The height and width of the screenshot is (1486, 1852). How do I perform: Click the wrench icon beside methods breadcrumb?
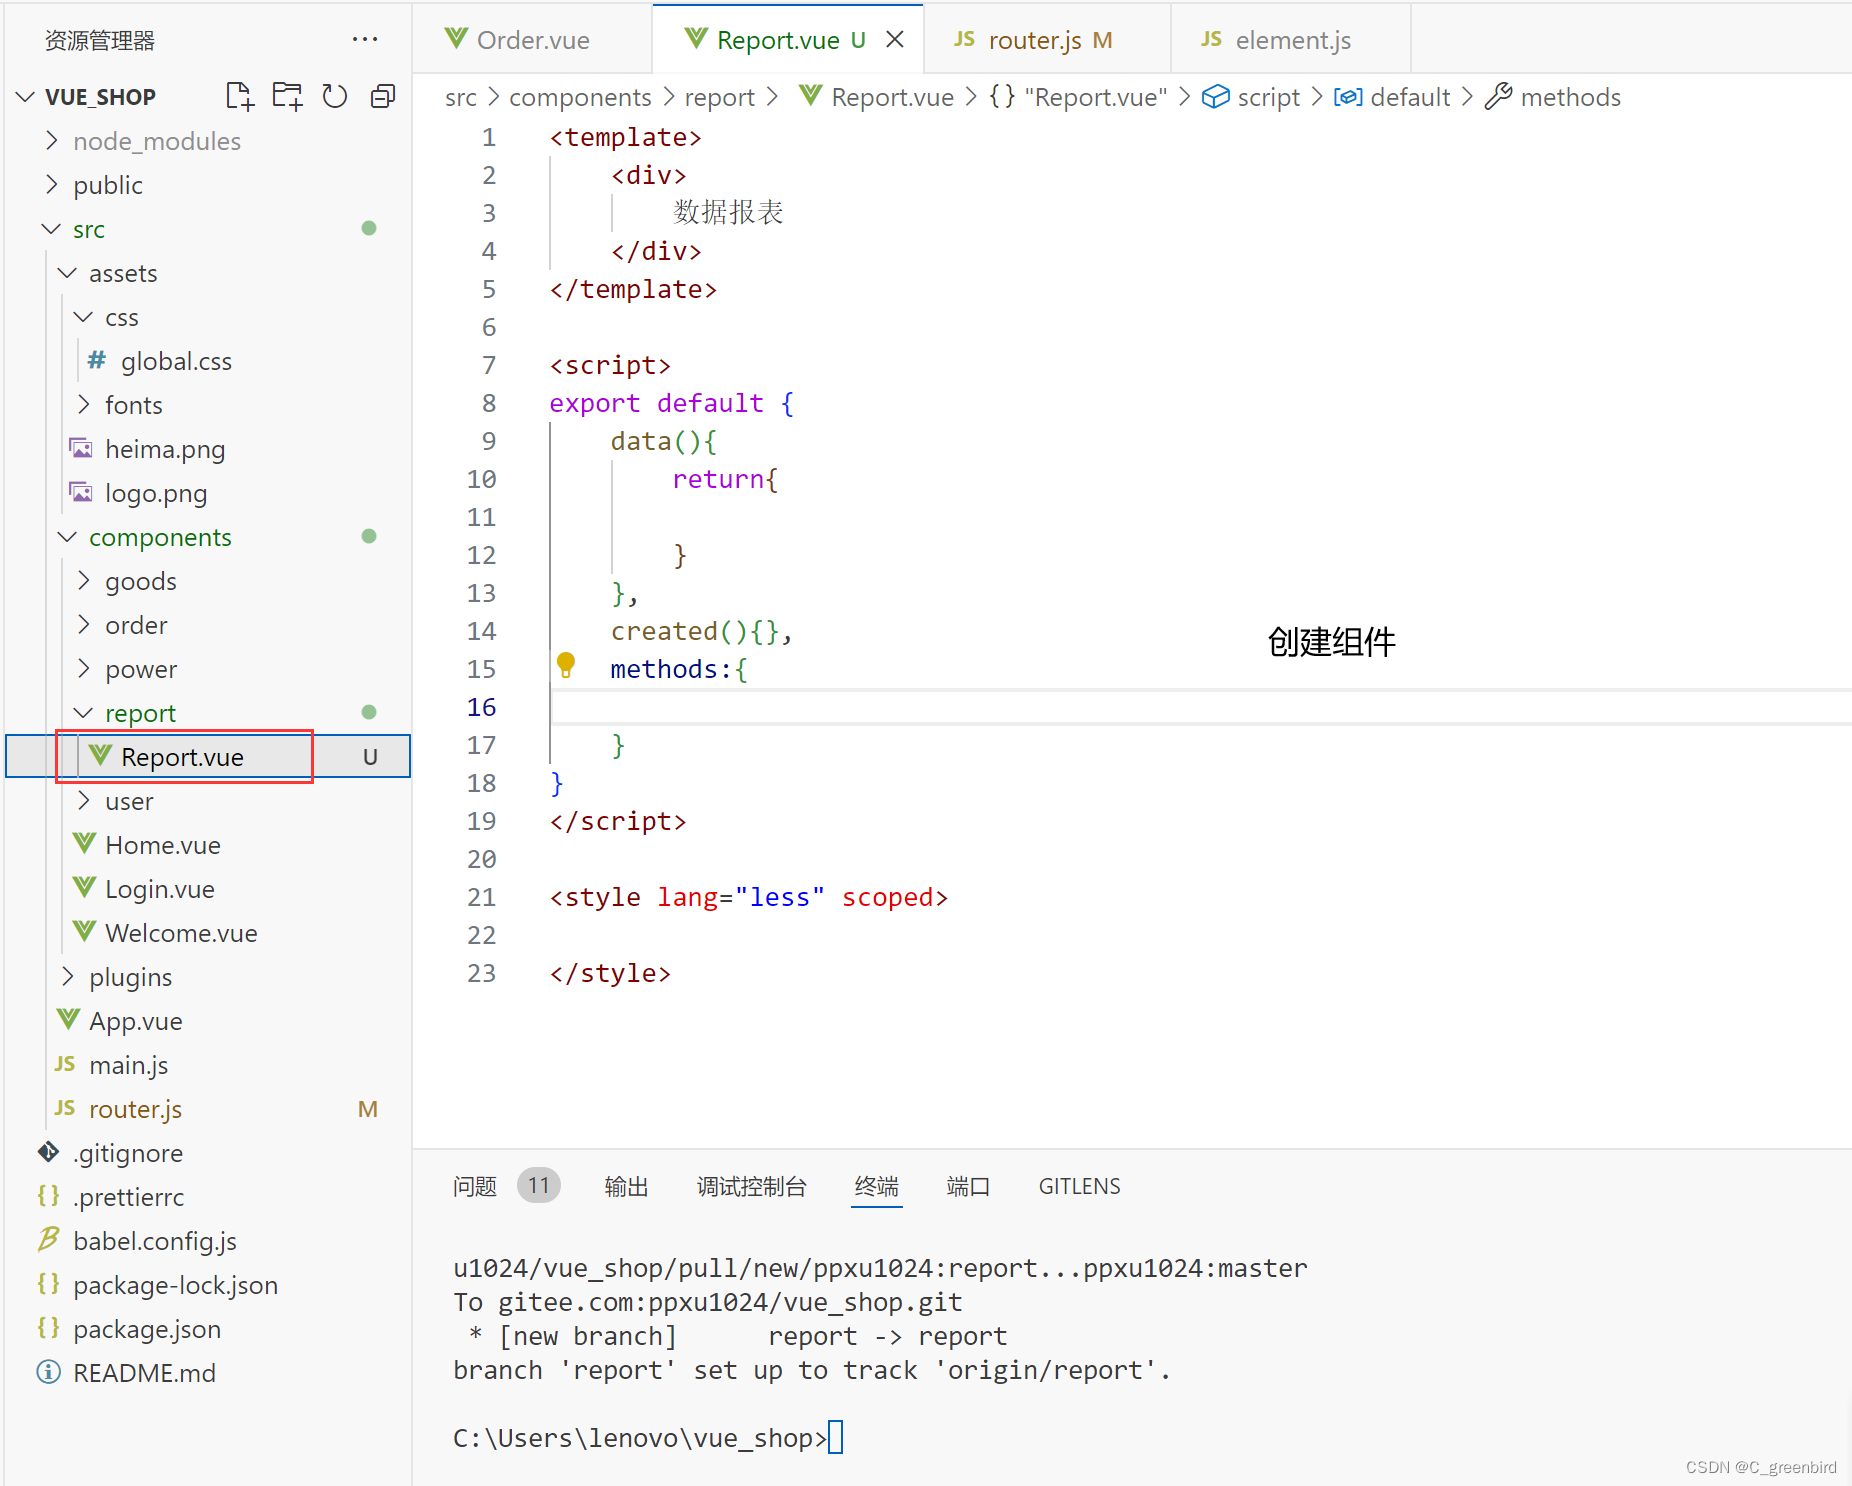point(1498,97)
